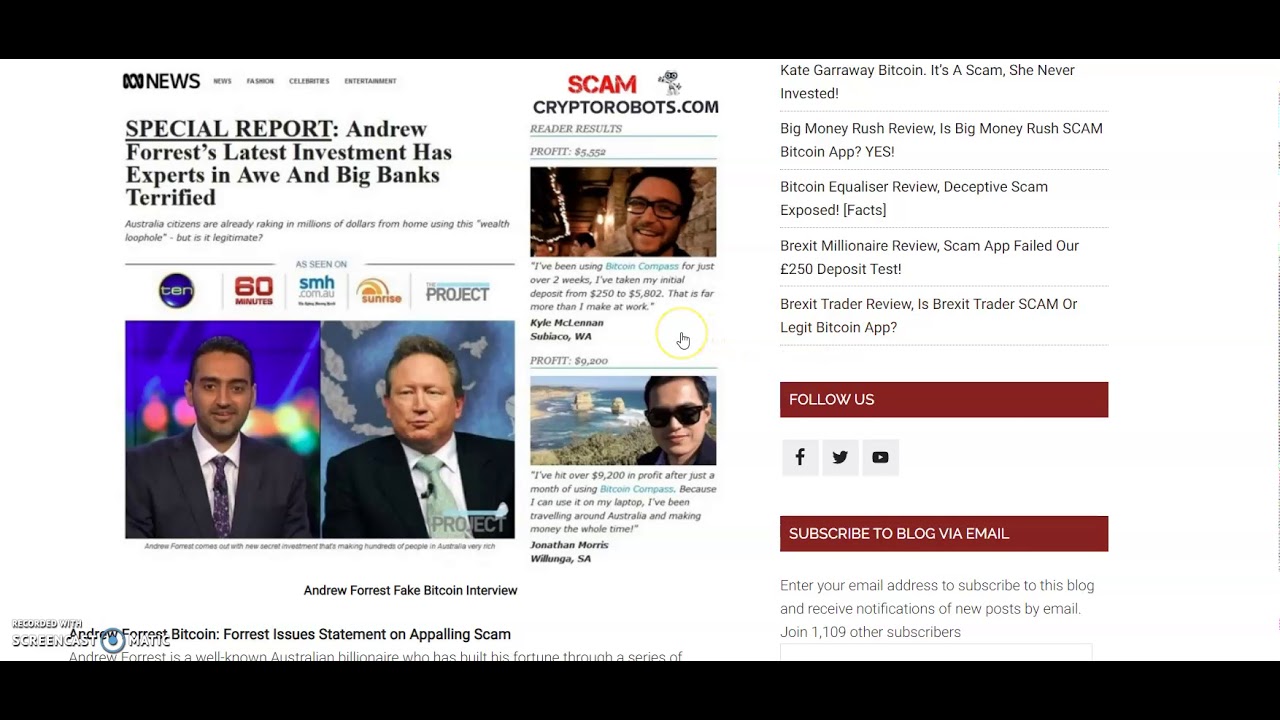Click the smh.com.au logo

(x=316, y=290)
